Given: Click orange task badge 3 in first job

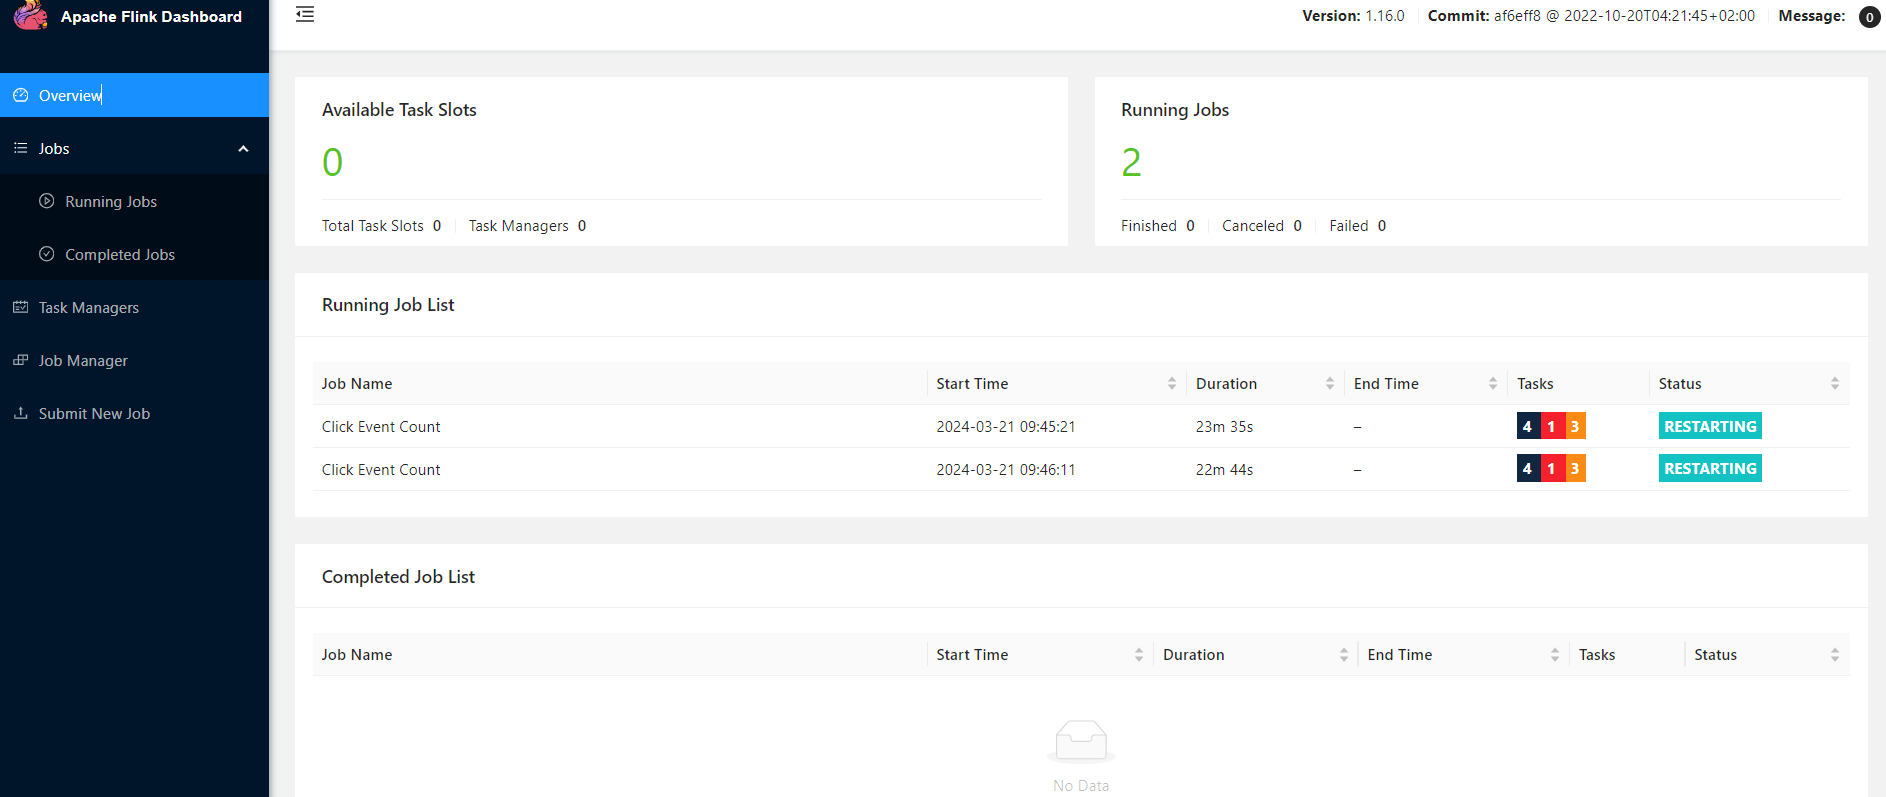Looking at the screenshot, I should point(1575,426).
